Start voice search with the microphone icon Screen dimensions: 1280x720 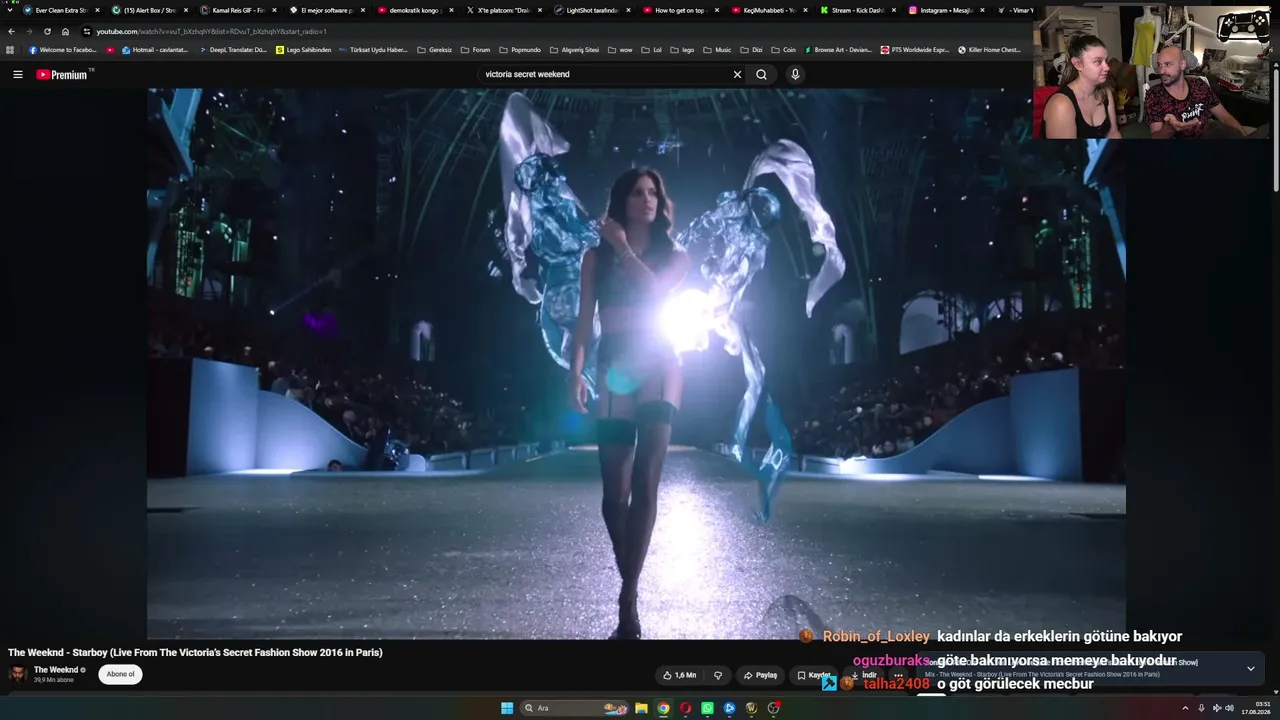coord(795,74)
